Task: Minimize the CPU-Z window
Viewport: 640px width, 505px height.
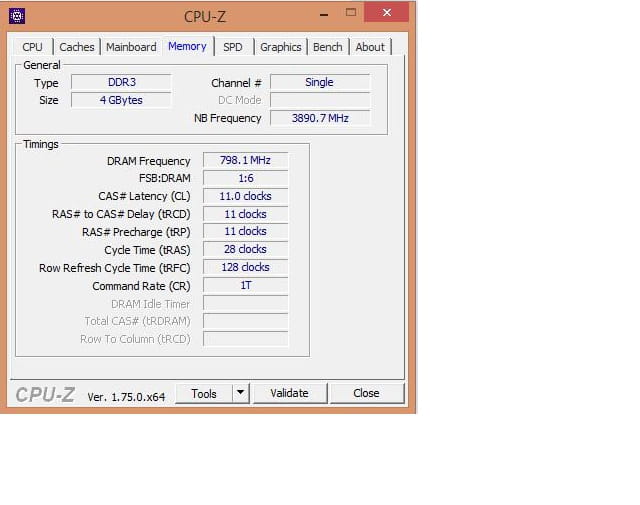Action: pos(321,13)
